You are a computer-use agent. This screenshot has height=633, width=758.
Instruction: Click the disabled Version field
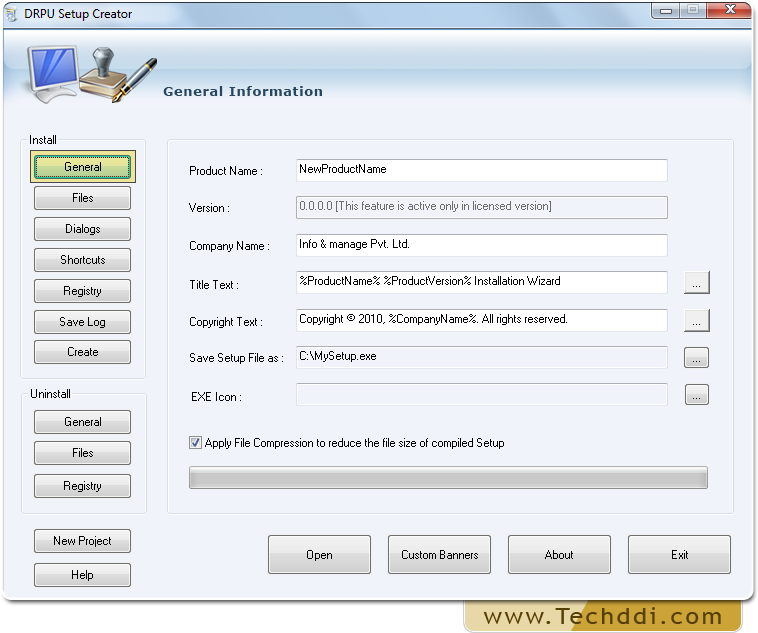click(481, 207)
